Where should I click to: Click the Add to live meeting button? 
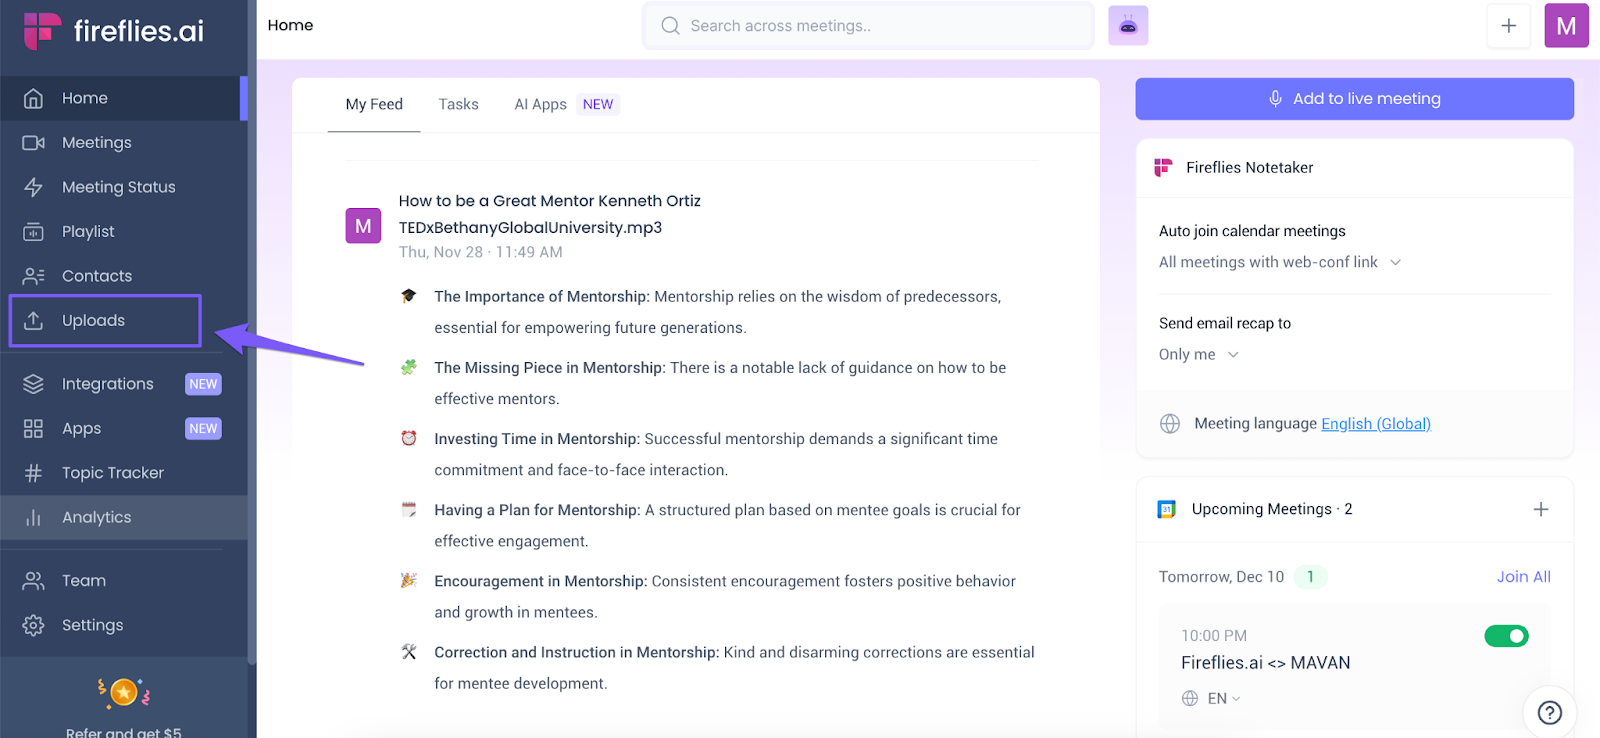coord(1354,99)
